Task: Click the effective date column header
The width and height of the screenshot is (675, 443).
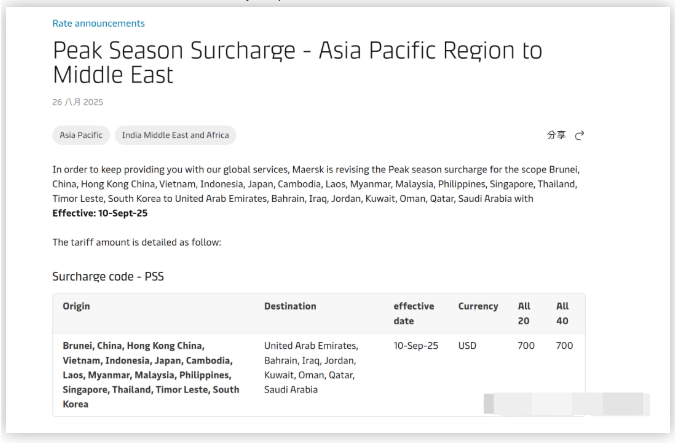Action: click(x=414, y=313)
